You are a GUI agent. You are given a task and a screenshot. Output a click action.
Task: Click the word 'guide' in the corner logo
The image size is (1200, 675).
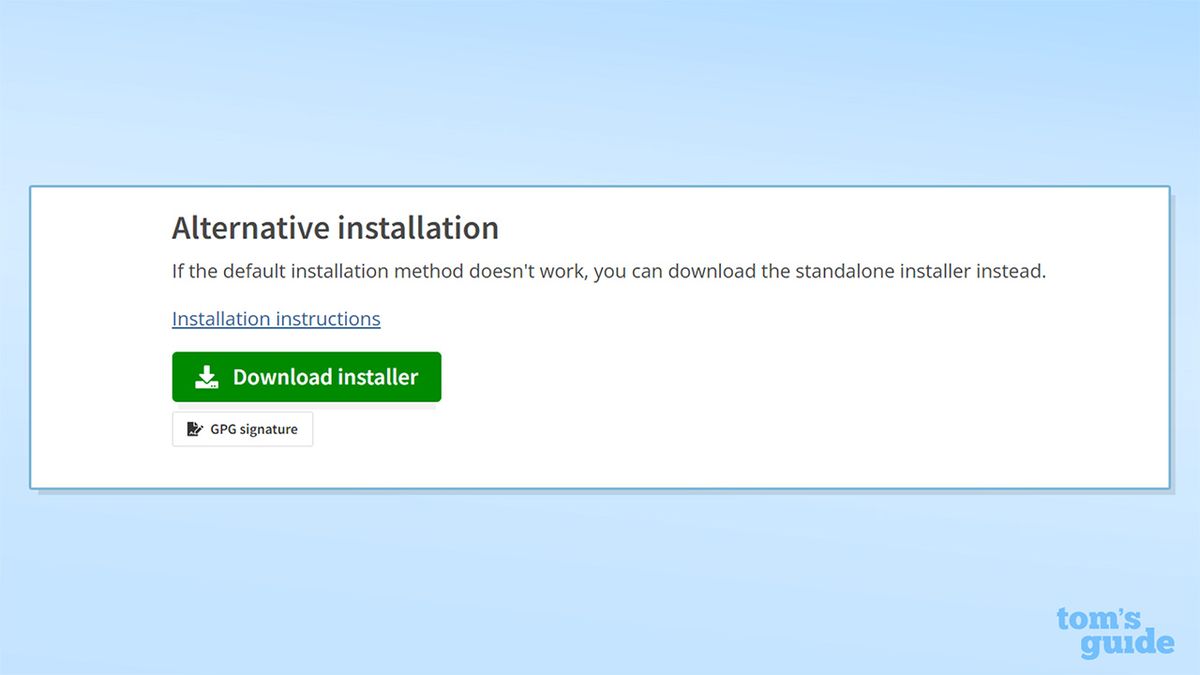1128,645
